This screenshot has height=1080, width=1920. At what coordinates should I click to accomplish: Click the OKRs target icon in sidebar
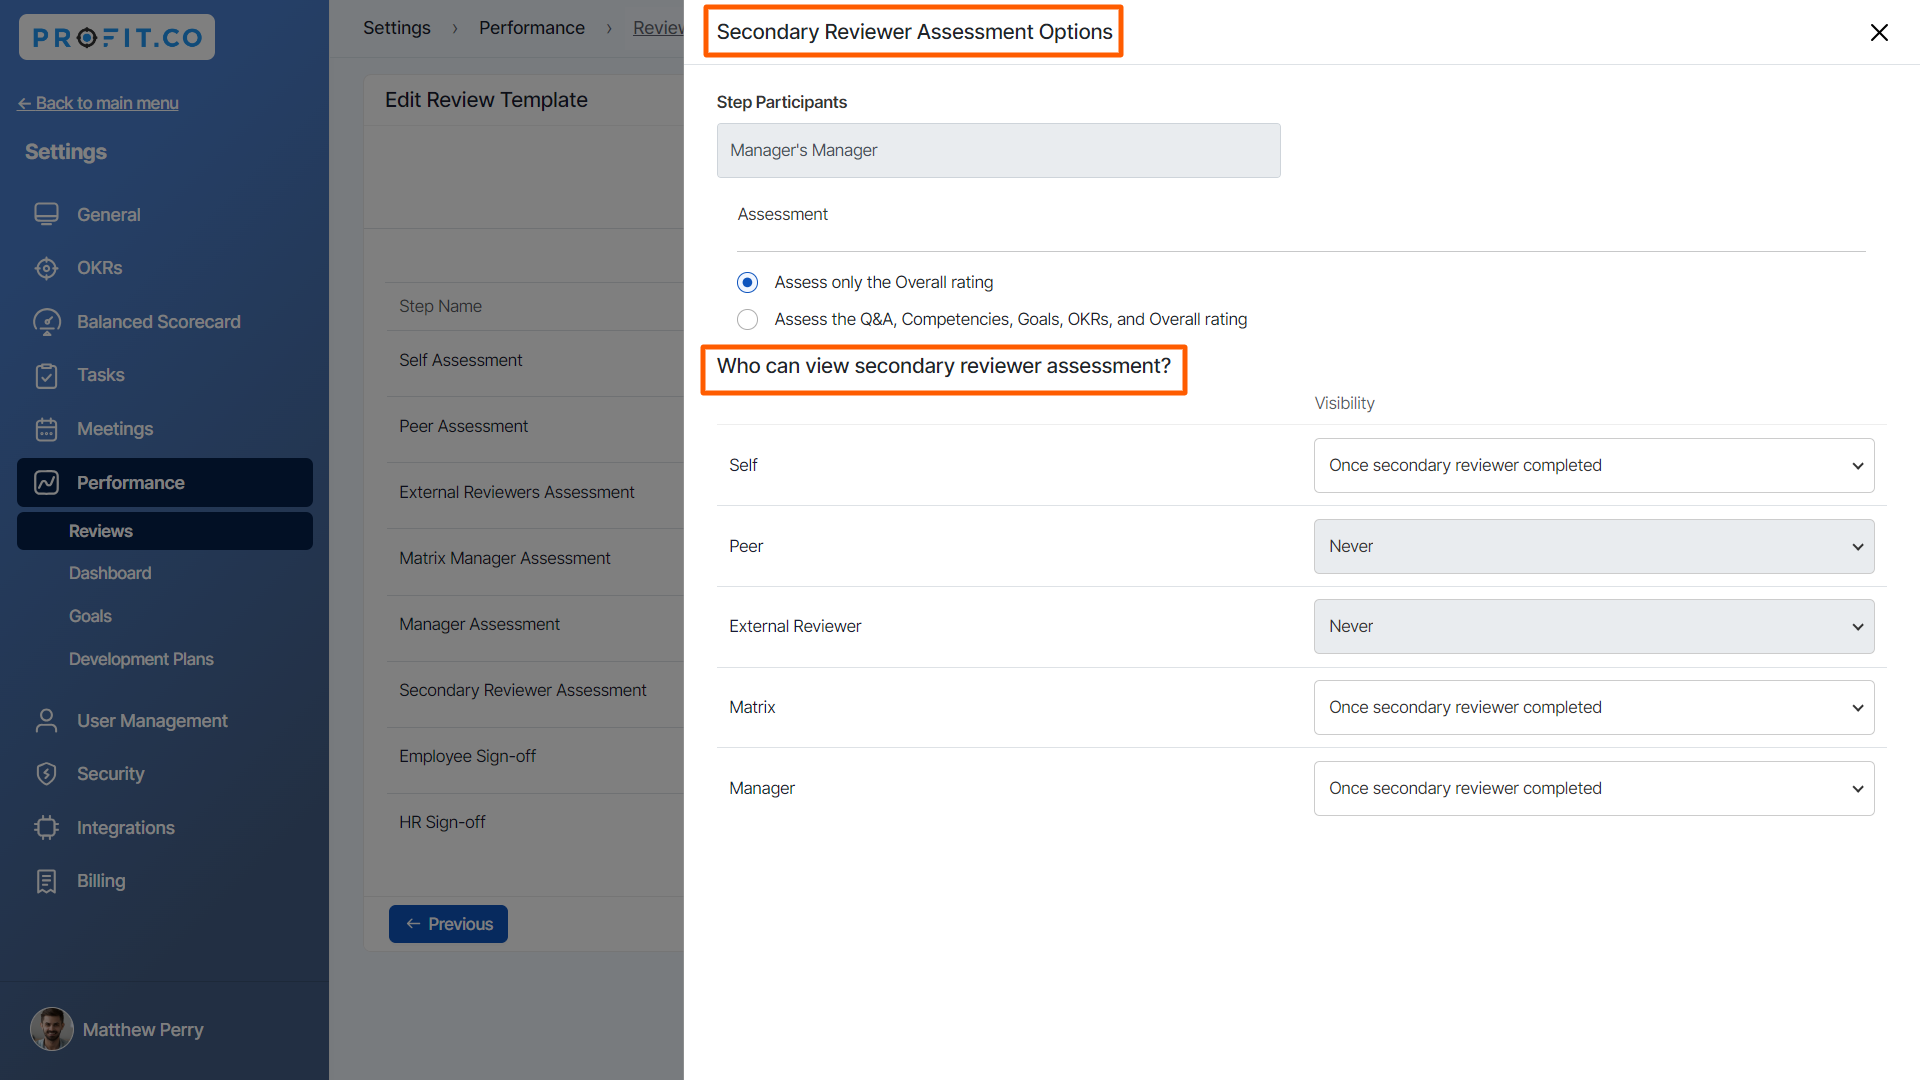46,268
